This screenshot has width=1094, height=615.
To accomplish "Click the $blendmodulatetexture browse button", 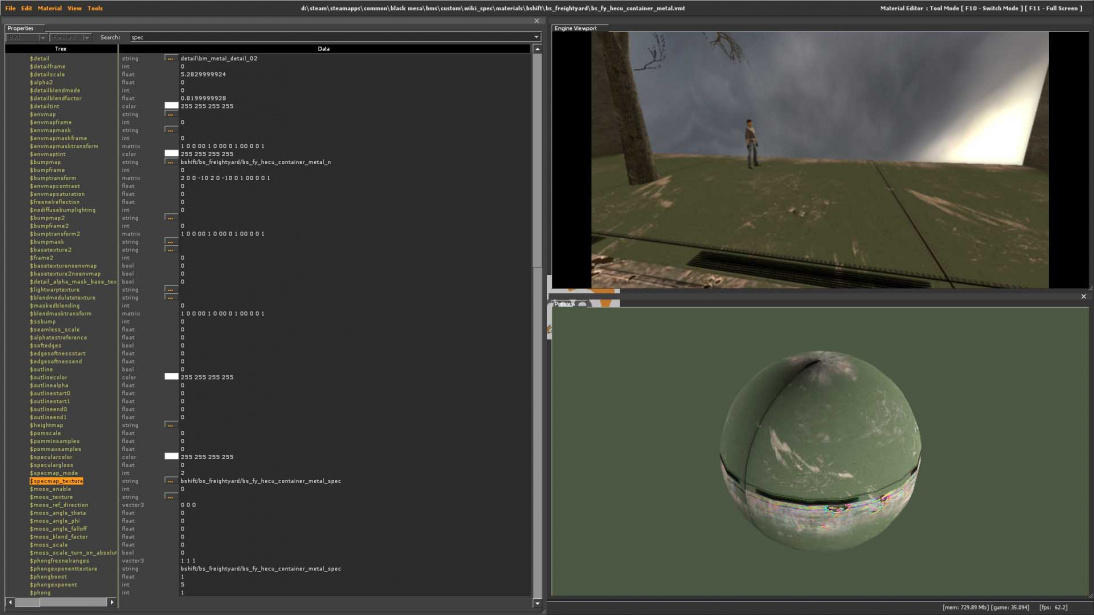I will (x=170, y=297).
